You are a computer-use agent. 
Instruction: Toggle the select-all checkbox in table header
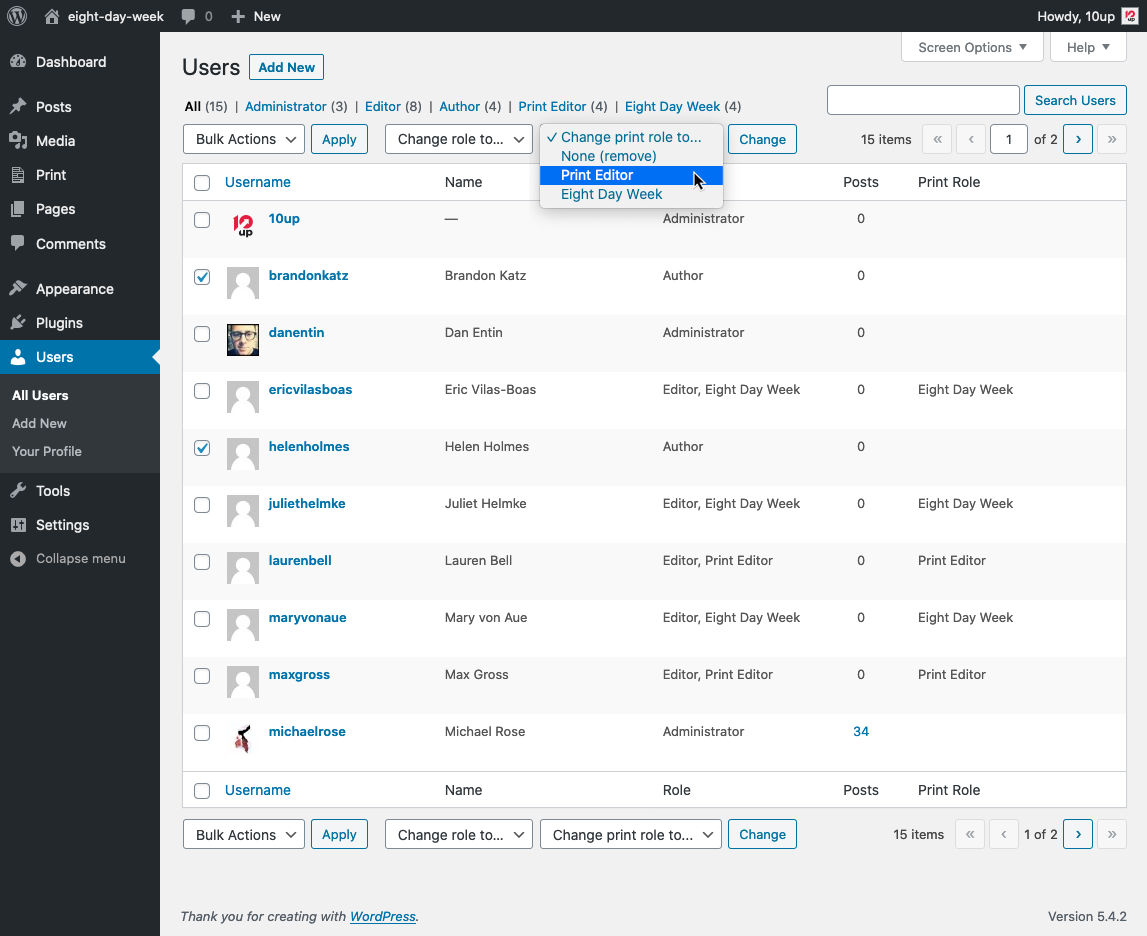coord(202,183)
